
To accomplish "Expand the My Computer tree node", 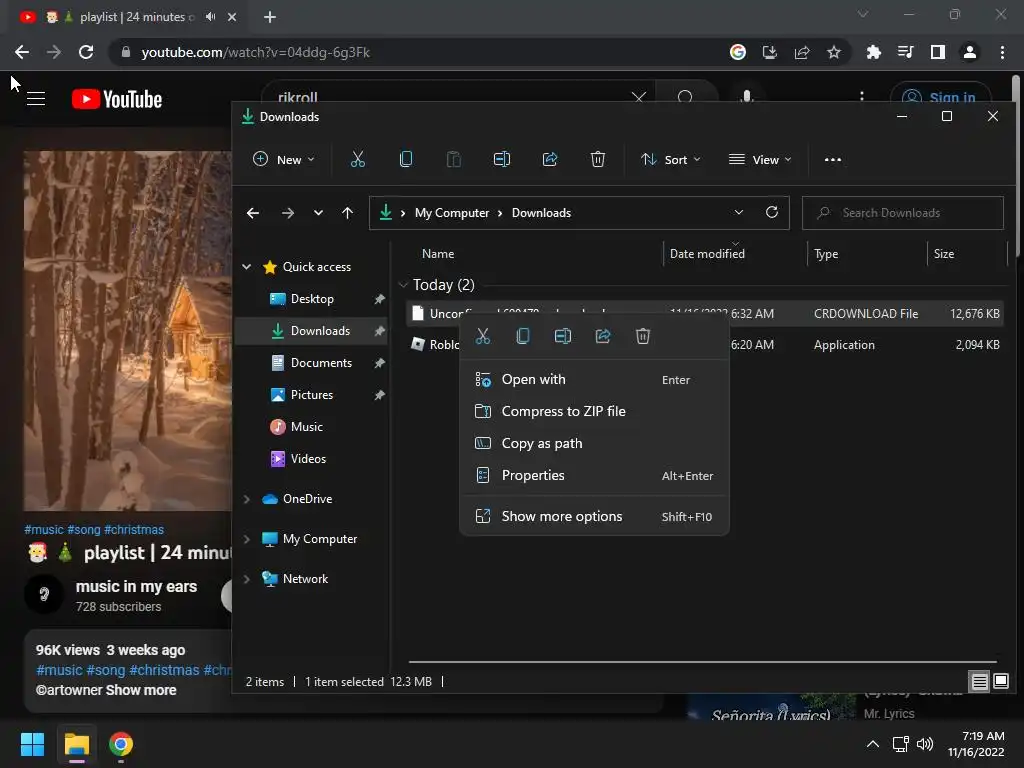I will click(x=247, y=539).
